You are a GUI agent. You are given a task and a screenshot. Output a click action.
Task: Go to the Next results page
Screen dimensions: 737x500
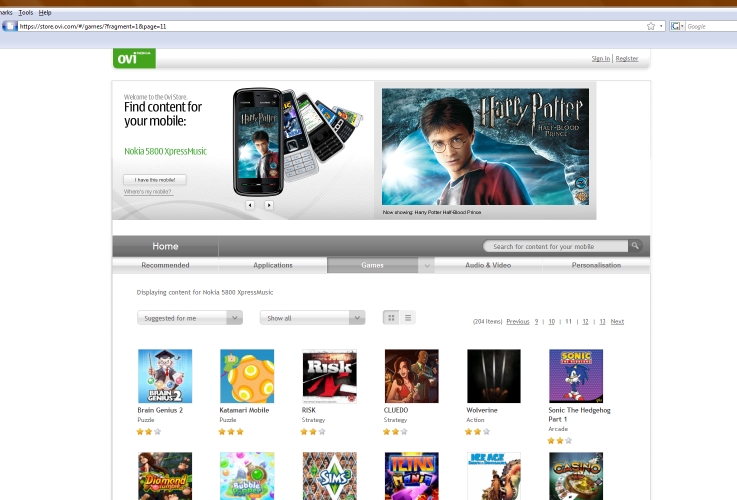tap(617, 322)
